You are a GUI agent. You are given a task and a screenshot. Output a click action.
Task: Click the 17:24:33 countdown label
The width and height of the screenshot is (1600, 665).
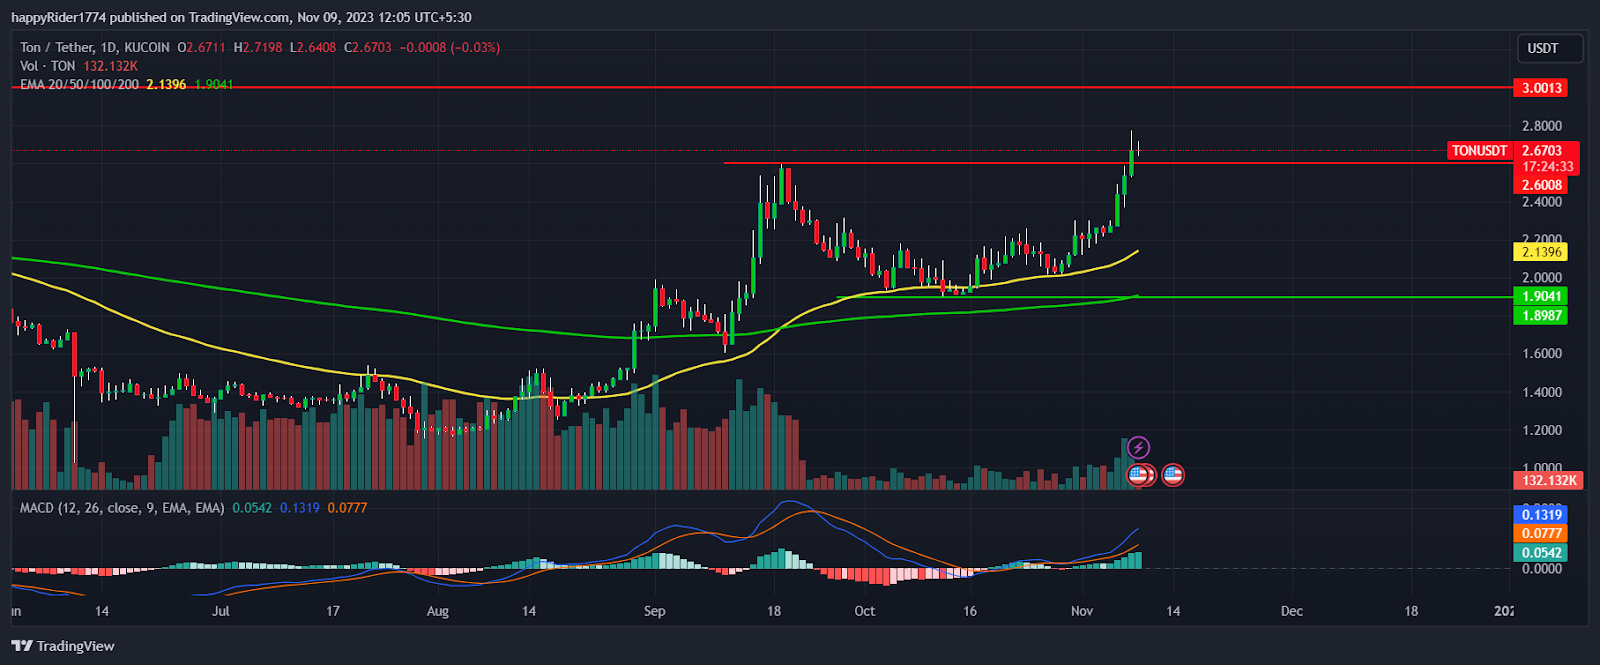pyautogui.click(x=1547, y=167)
